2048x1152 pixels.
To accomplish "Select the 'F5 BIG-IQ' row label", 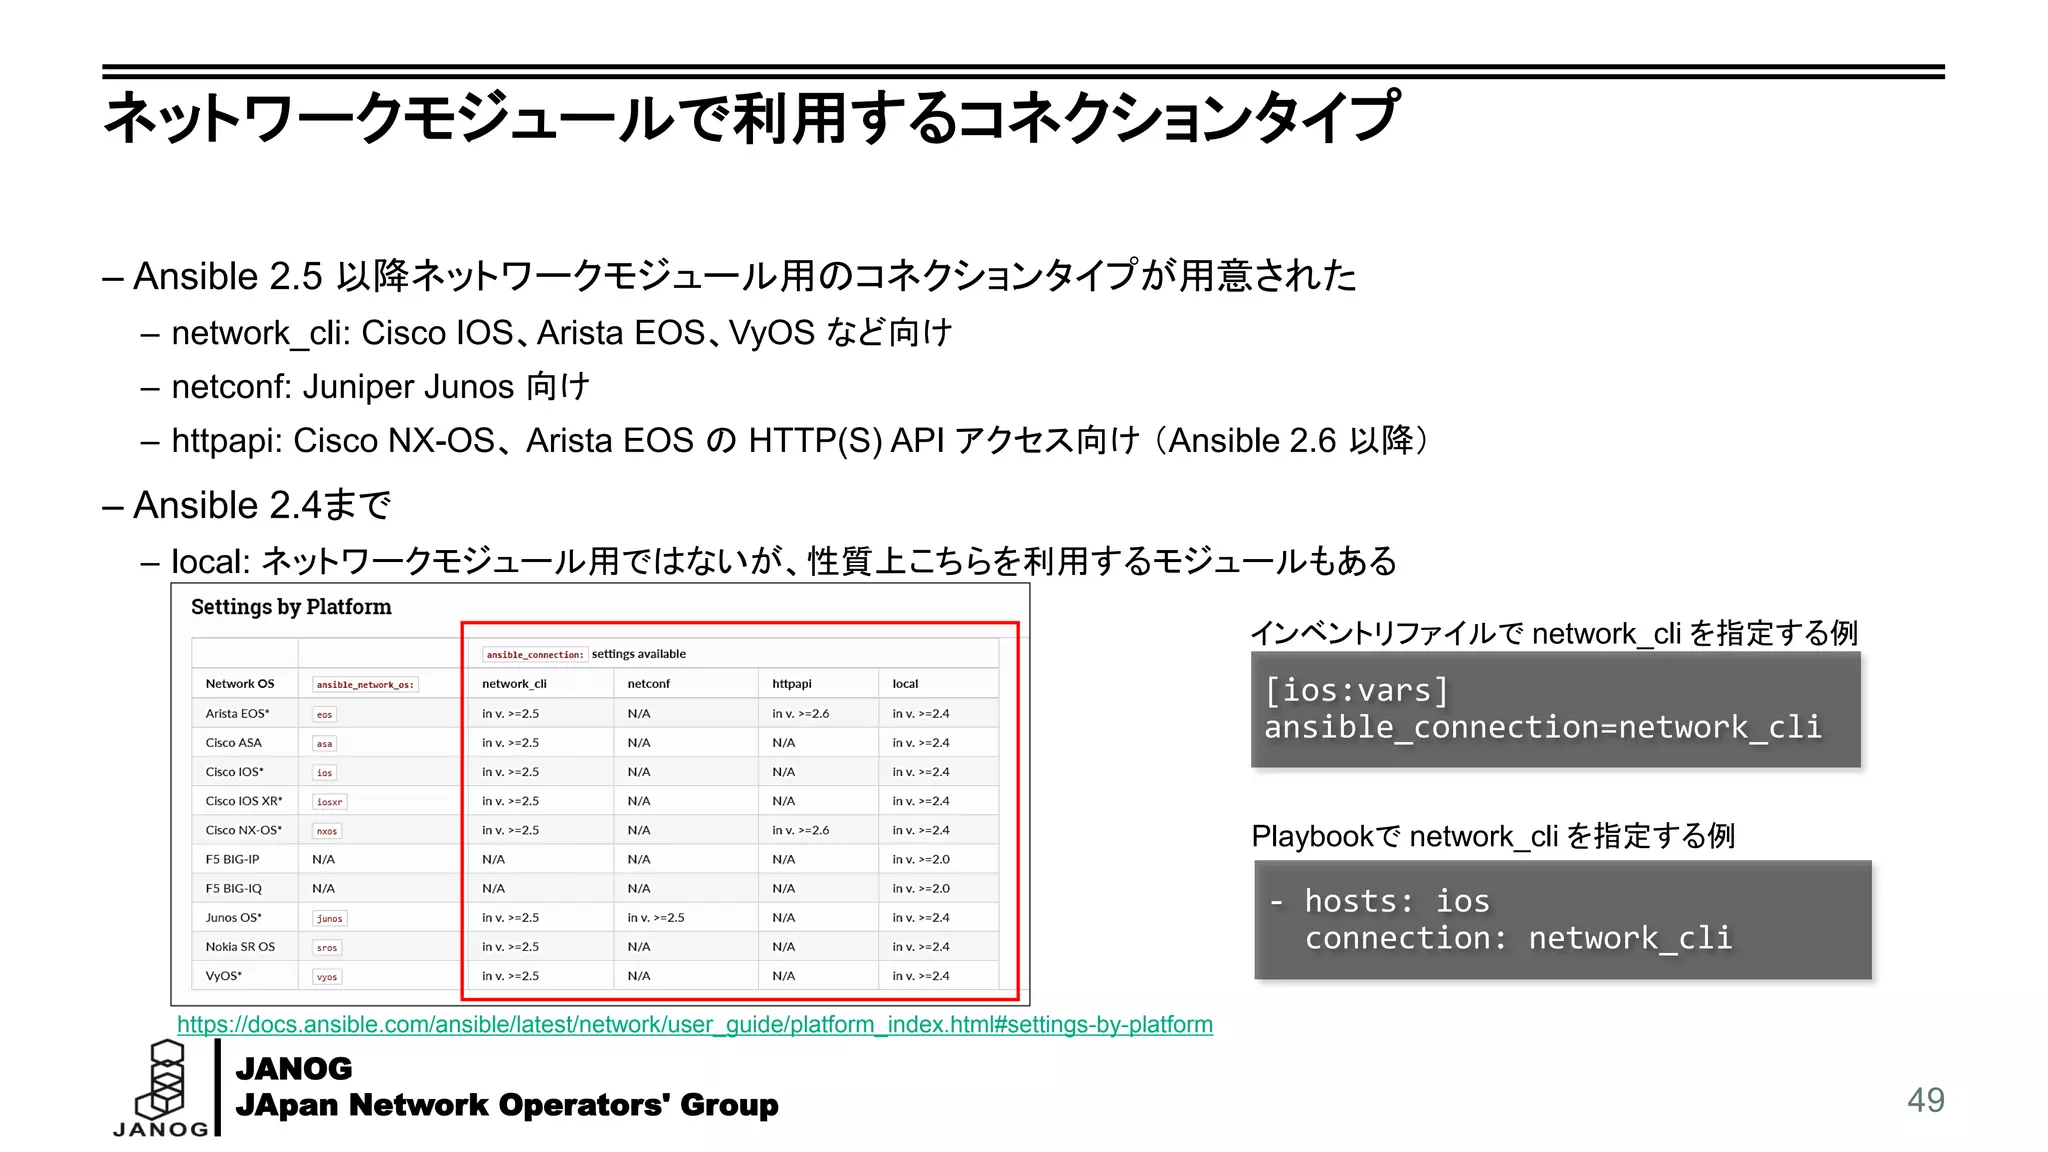I will point(233,888).
